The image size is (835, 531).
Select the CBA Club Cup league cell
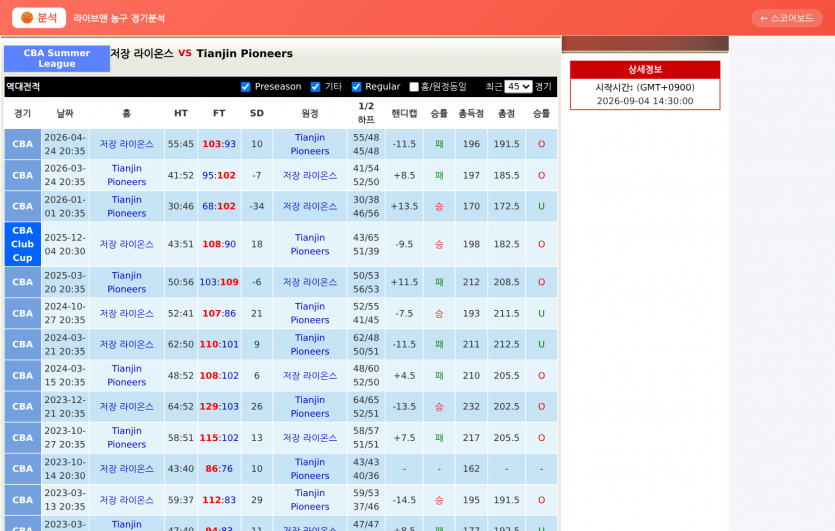(22, 244)
